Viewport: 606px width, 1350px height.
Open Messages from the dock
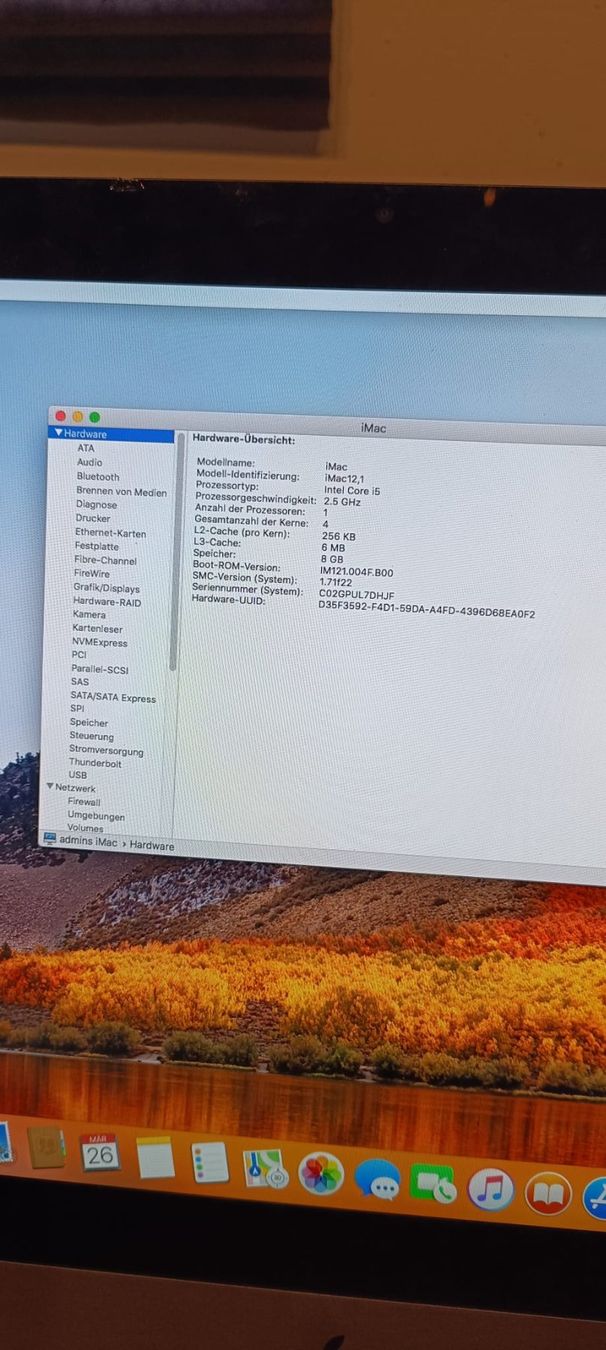[x=378, y=1180]
